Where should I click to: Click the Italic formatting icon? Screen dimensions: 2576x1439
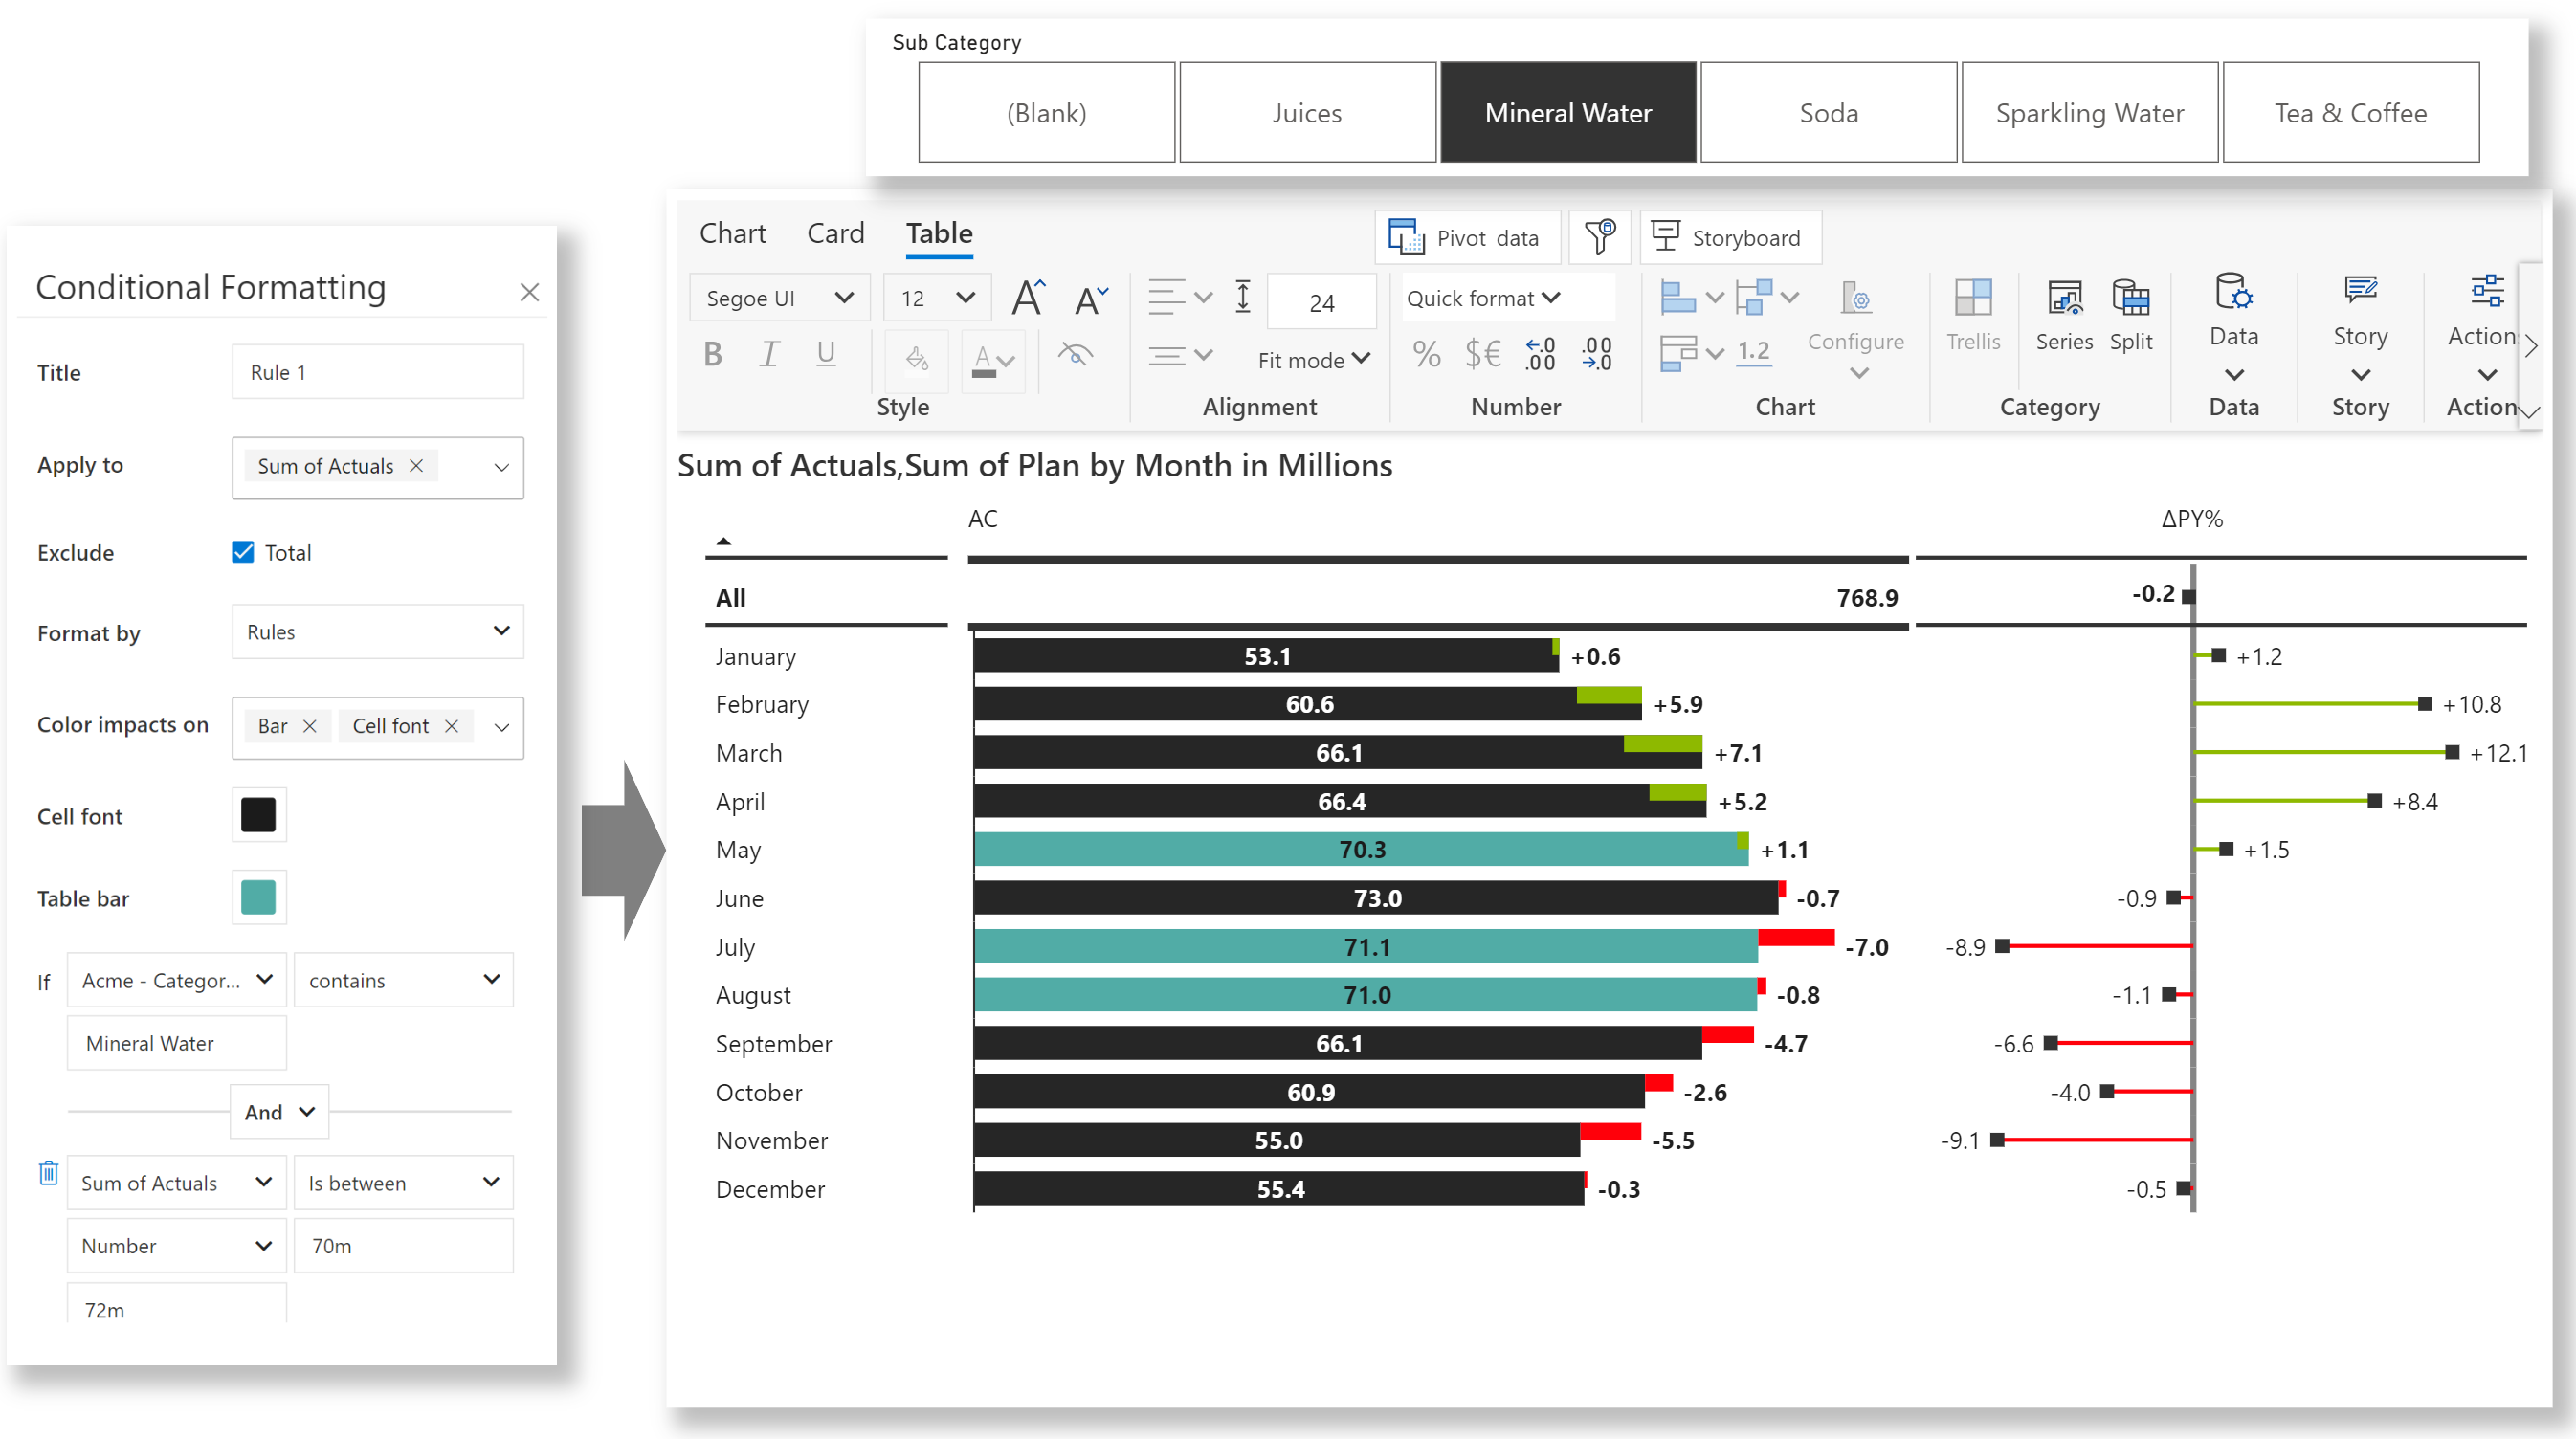(768, 354)
